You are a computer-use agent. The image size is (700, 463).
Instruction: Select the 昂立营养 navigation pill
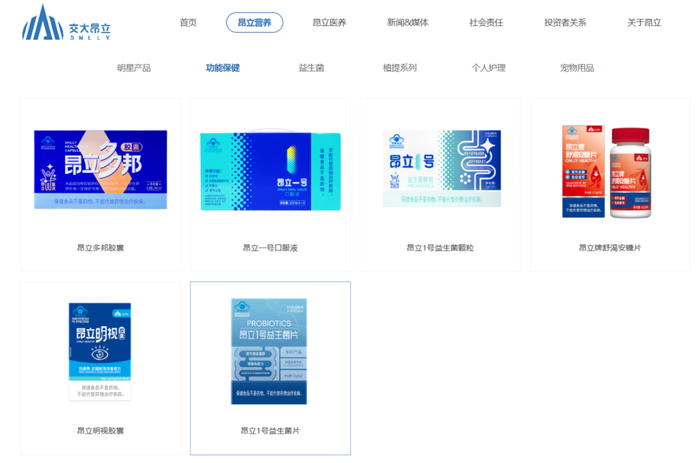point(254,22)
